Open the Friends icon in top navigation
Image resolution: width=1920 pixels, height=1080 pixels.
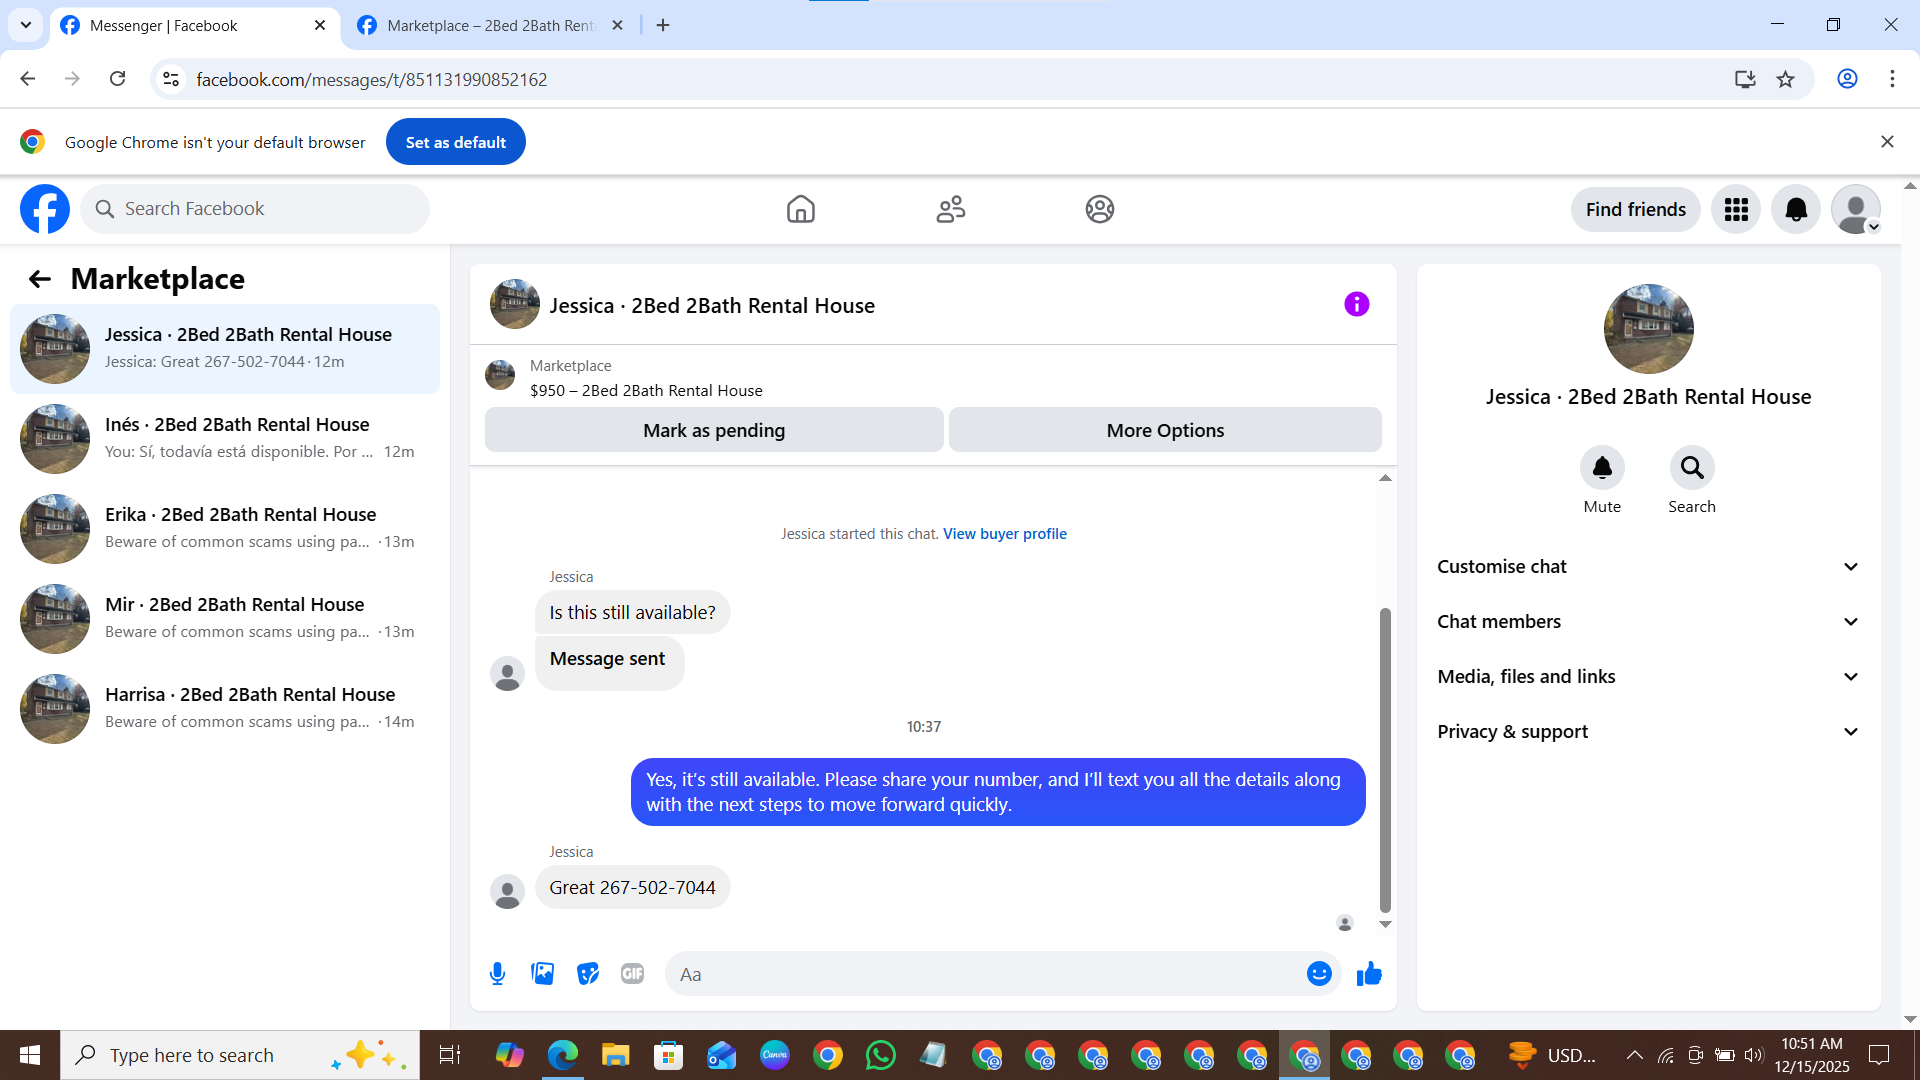point(951,209)
